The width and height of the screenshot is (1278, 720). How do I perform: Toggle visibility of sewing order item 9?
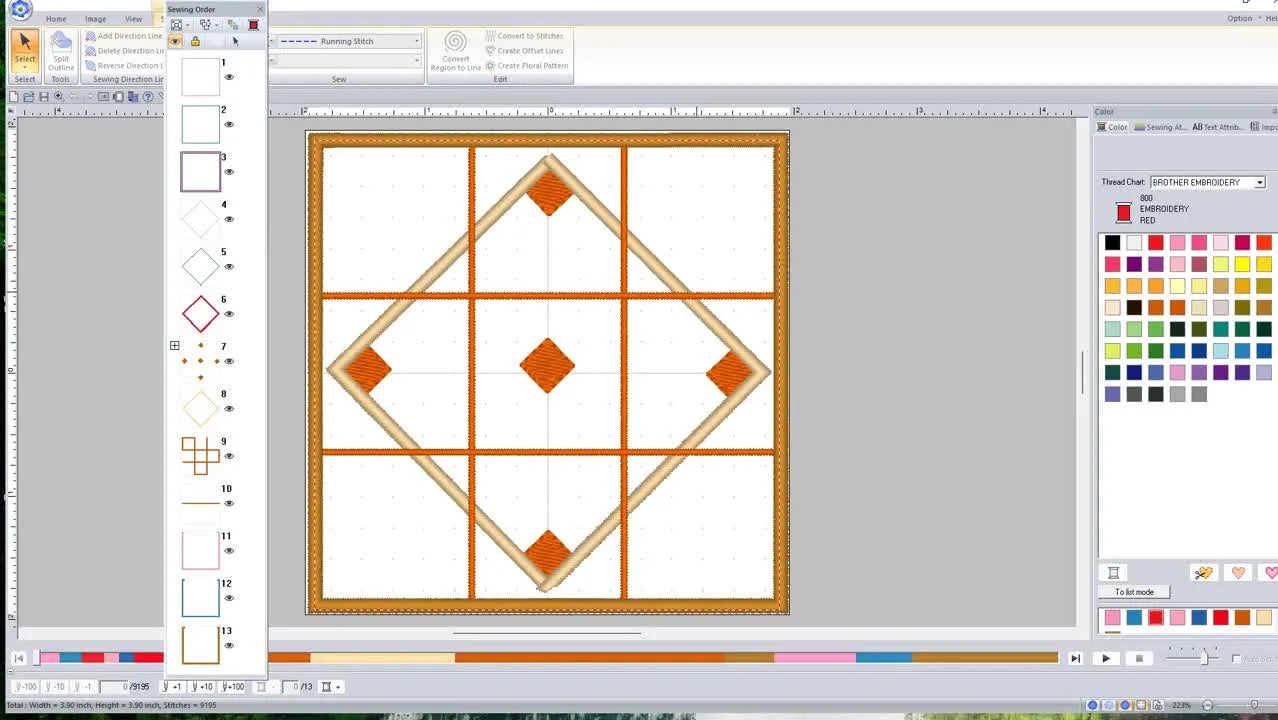point(229,456)
